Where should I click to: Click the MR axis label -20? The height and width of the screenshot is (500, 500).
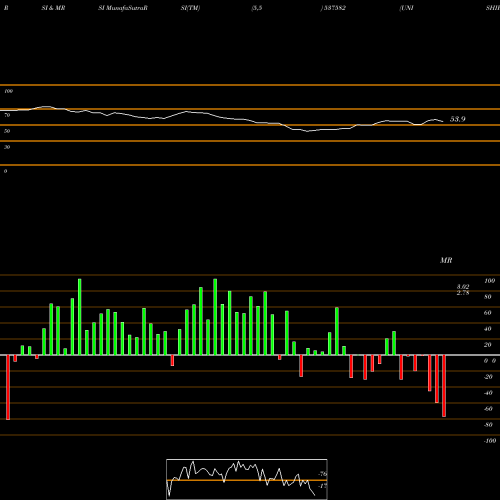point(488,377)
